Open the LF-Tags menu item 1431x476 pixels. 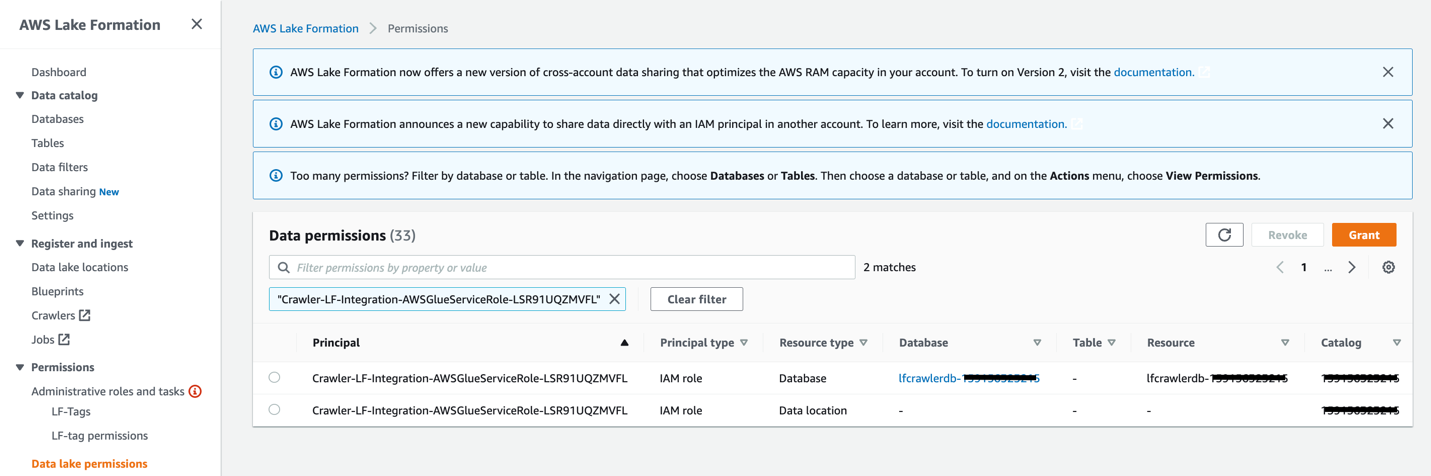tap(71, 412)
